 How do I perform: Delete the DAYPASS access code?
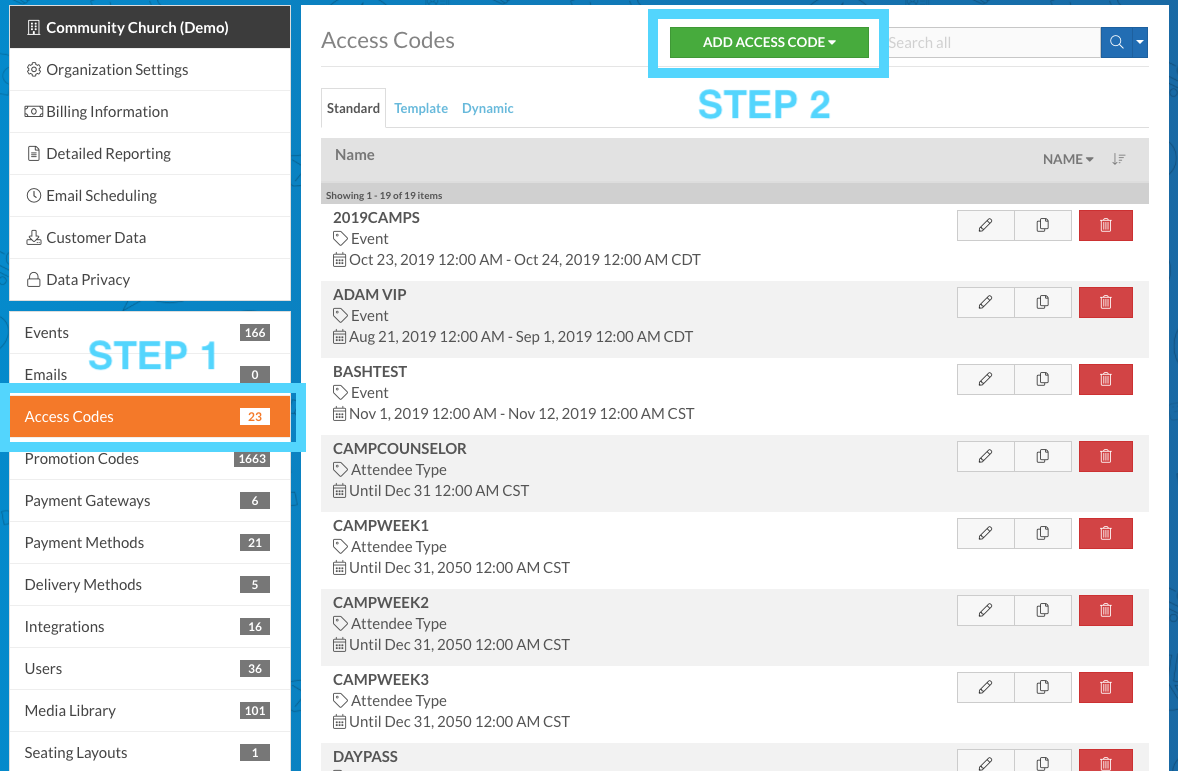tap(1105, 762)
